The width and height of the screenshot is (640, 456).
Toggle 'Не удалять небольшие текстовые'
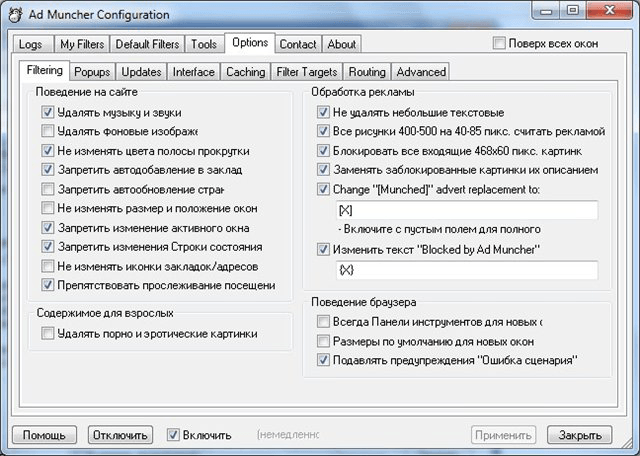(x=323, y=112)
